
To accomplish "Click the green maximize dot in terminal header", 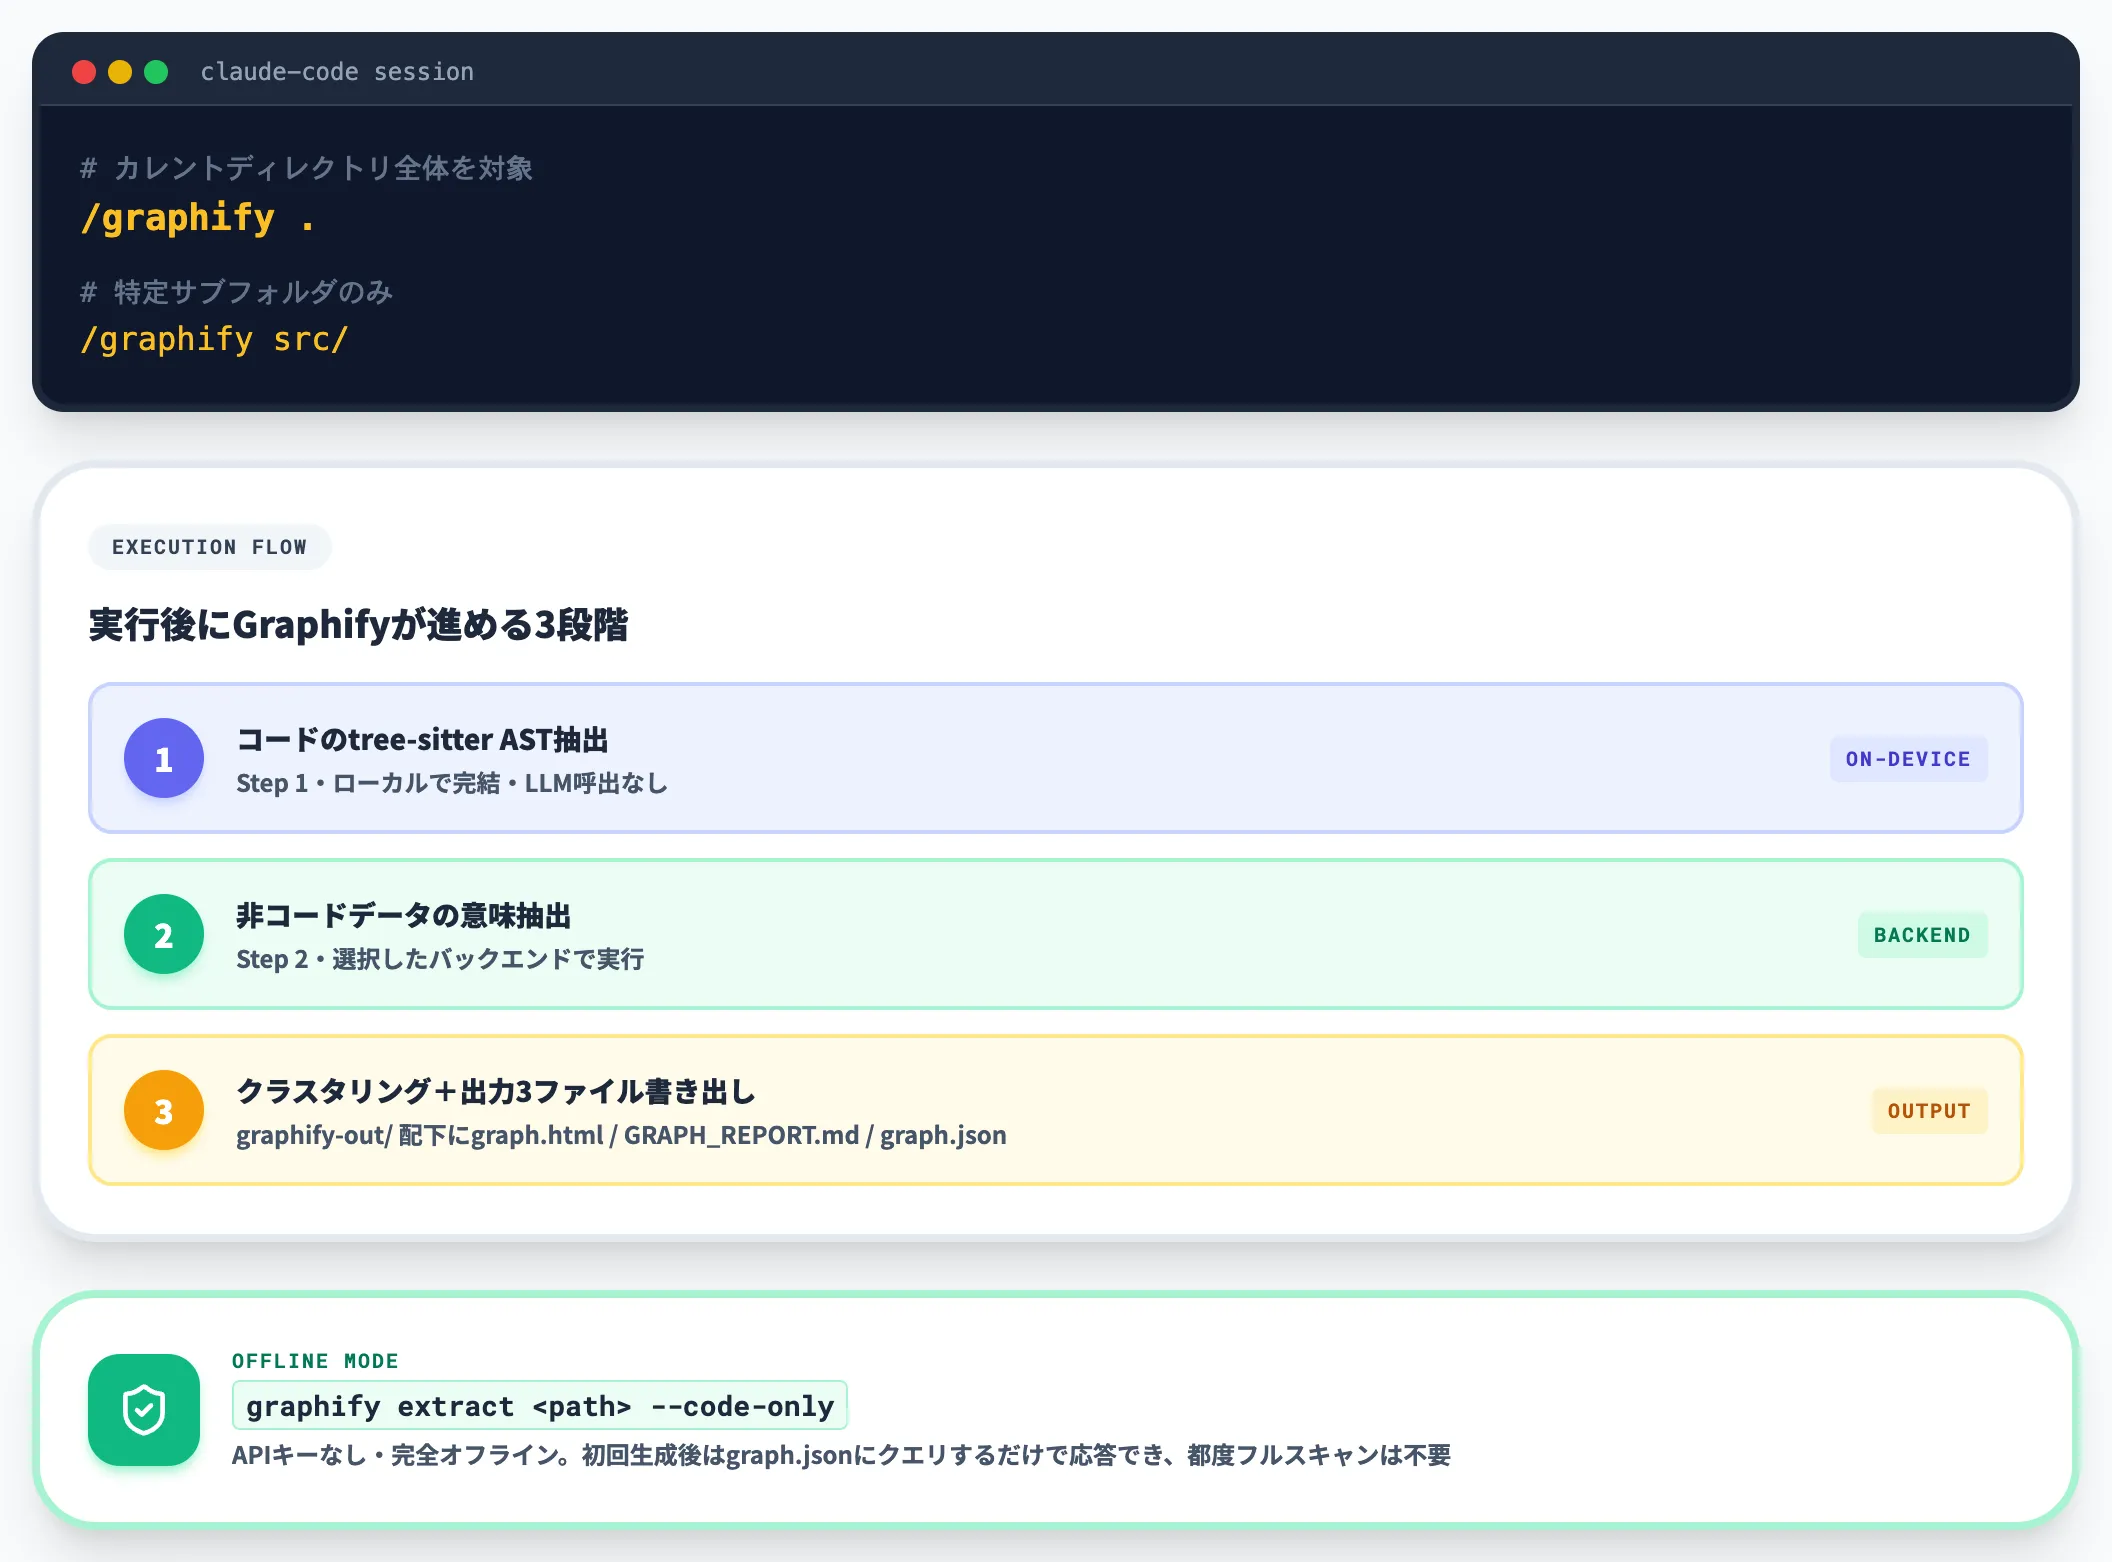I will click(156, 72).
